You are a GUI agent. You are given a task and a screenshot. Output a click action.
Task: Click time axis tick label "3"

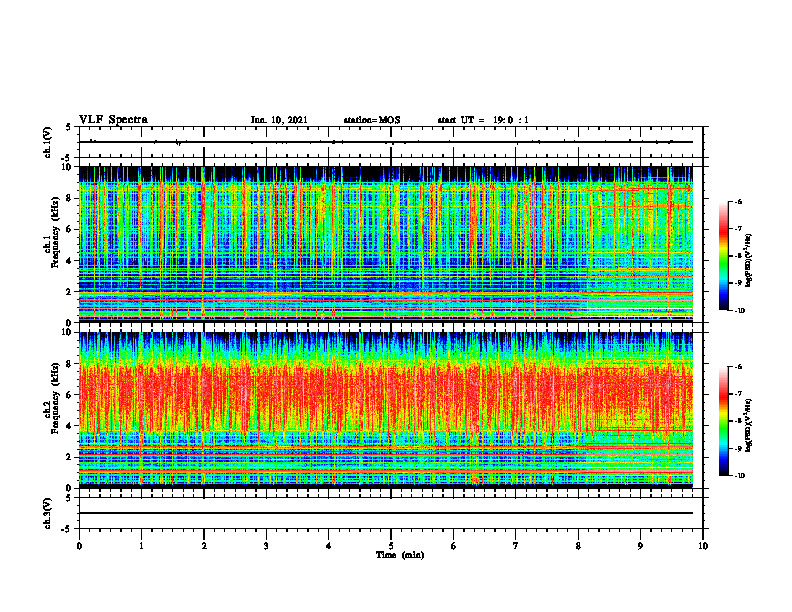pyautogui.click(x=266, y=546)
